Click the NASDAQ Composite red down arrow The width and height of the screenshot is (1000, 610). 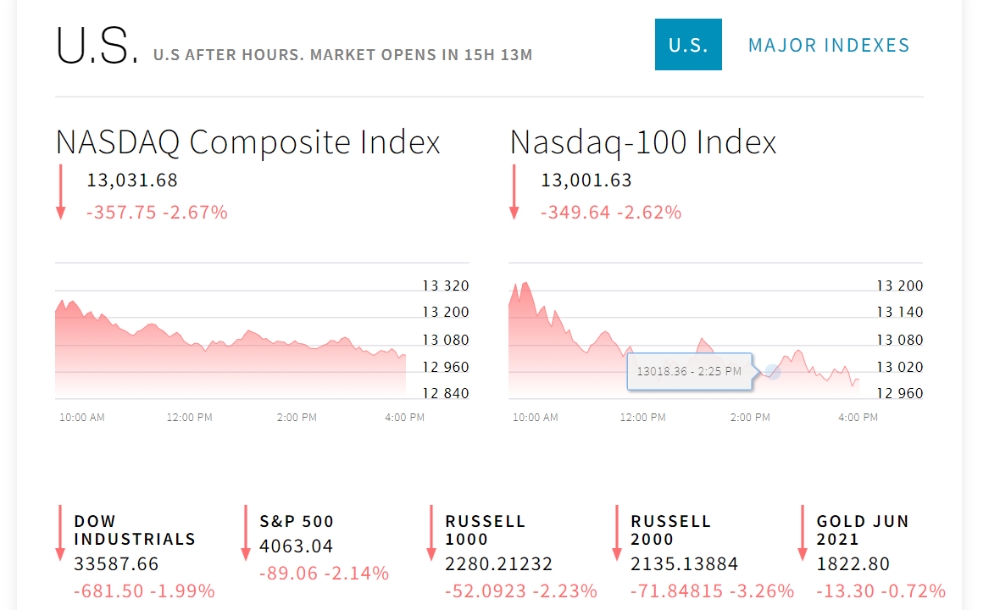(x=60, y=192)
